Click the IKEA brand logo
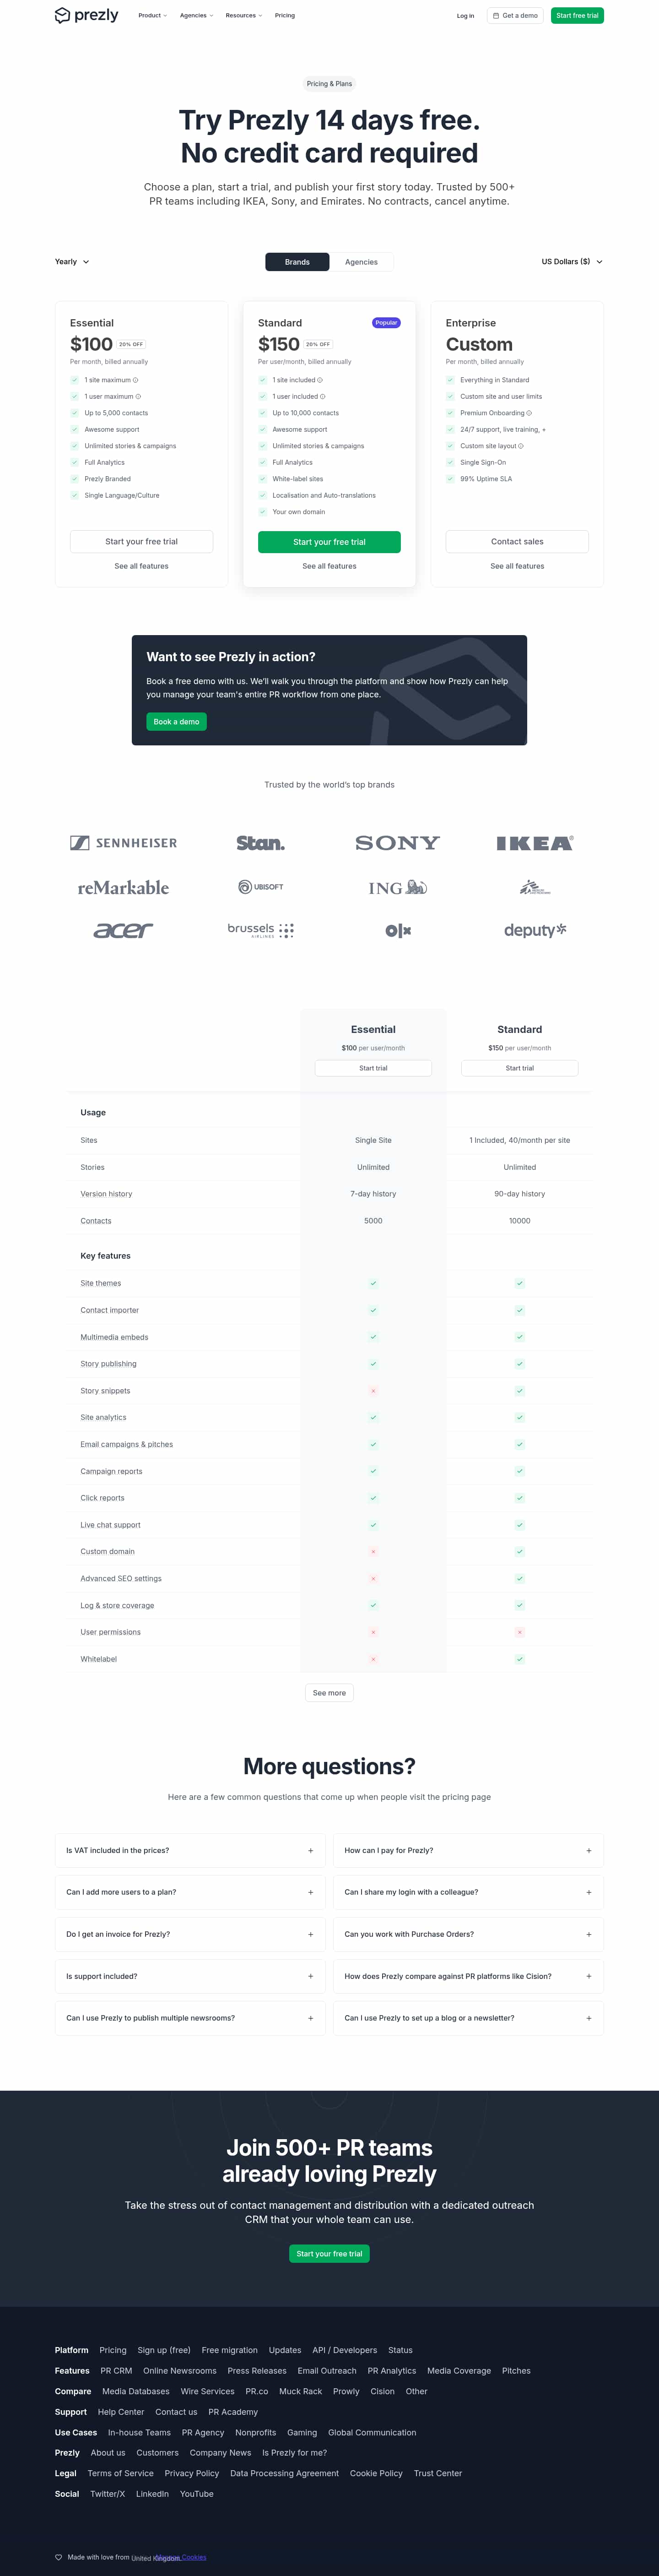The height and width of the screenshot is (2576, 659). click(534, 843)
